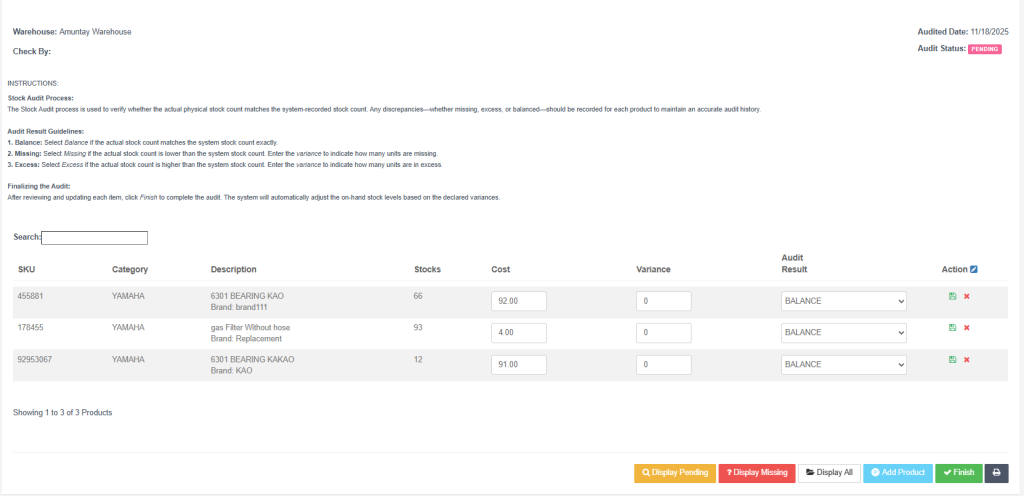The image size is (1024, 496).
Task: Finish the audit with the Finish button
Action: (x=958, y=473)
